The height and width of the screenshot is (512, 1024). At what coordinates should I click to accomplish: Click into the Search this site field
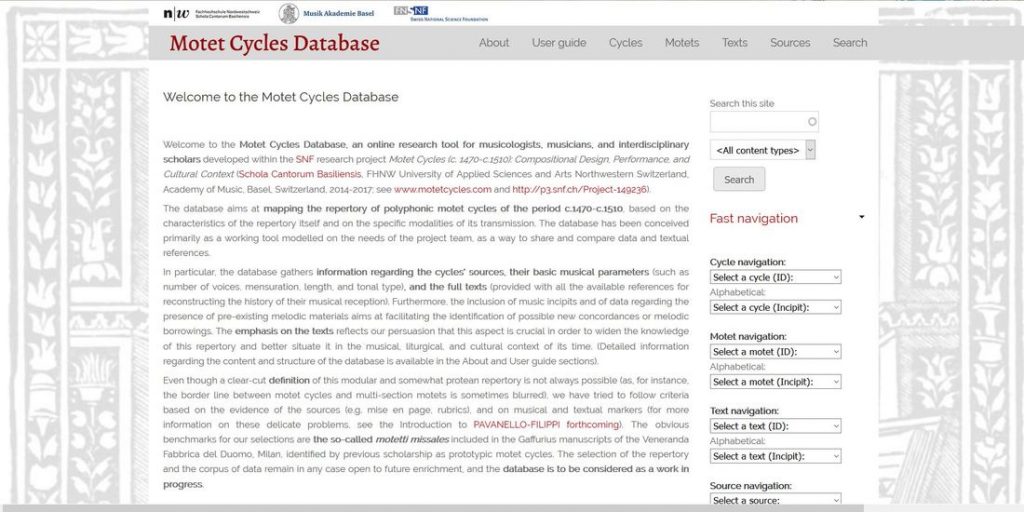758,122
